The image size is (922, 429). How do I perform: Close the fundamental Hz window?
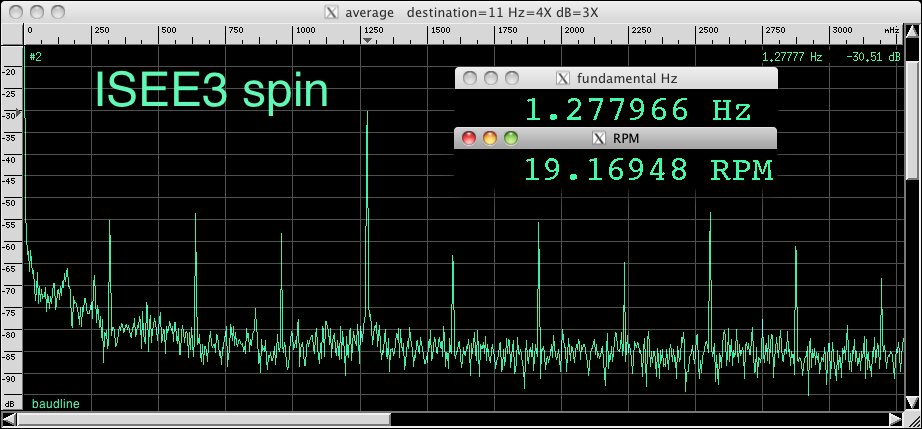pos(469,78)
